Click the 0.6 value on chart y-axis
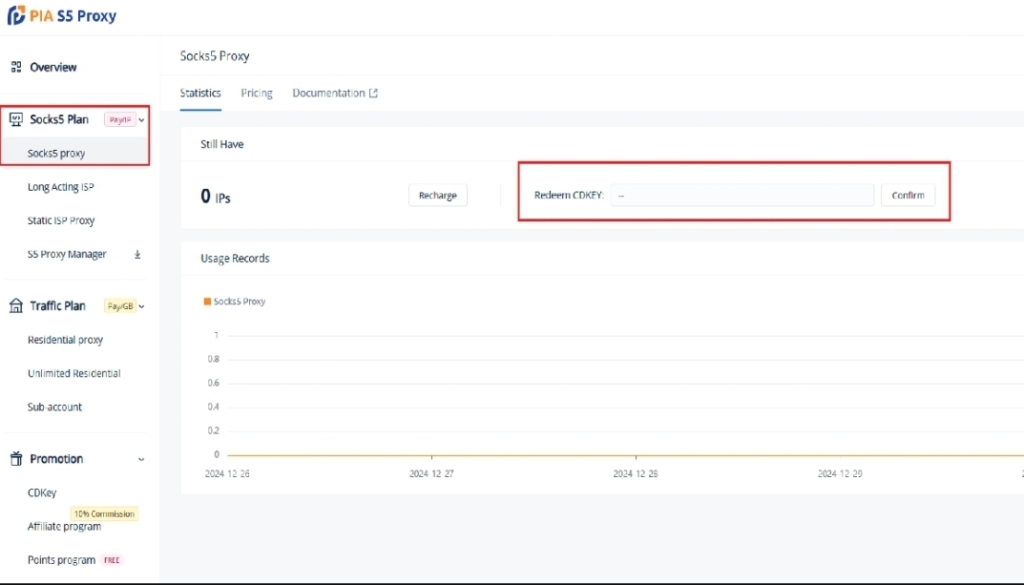1024x585 pixels. (x=214, y=383)
